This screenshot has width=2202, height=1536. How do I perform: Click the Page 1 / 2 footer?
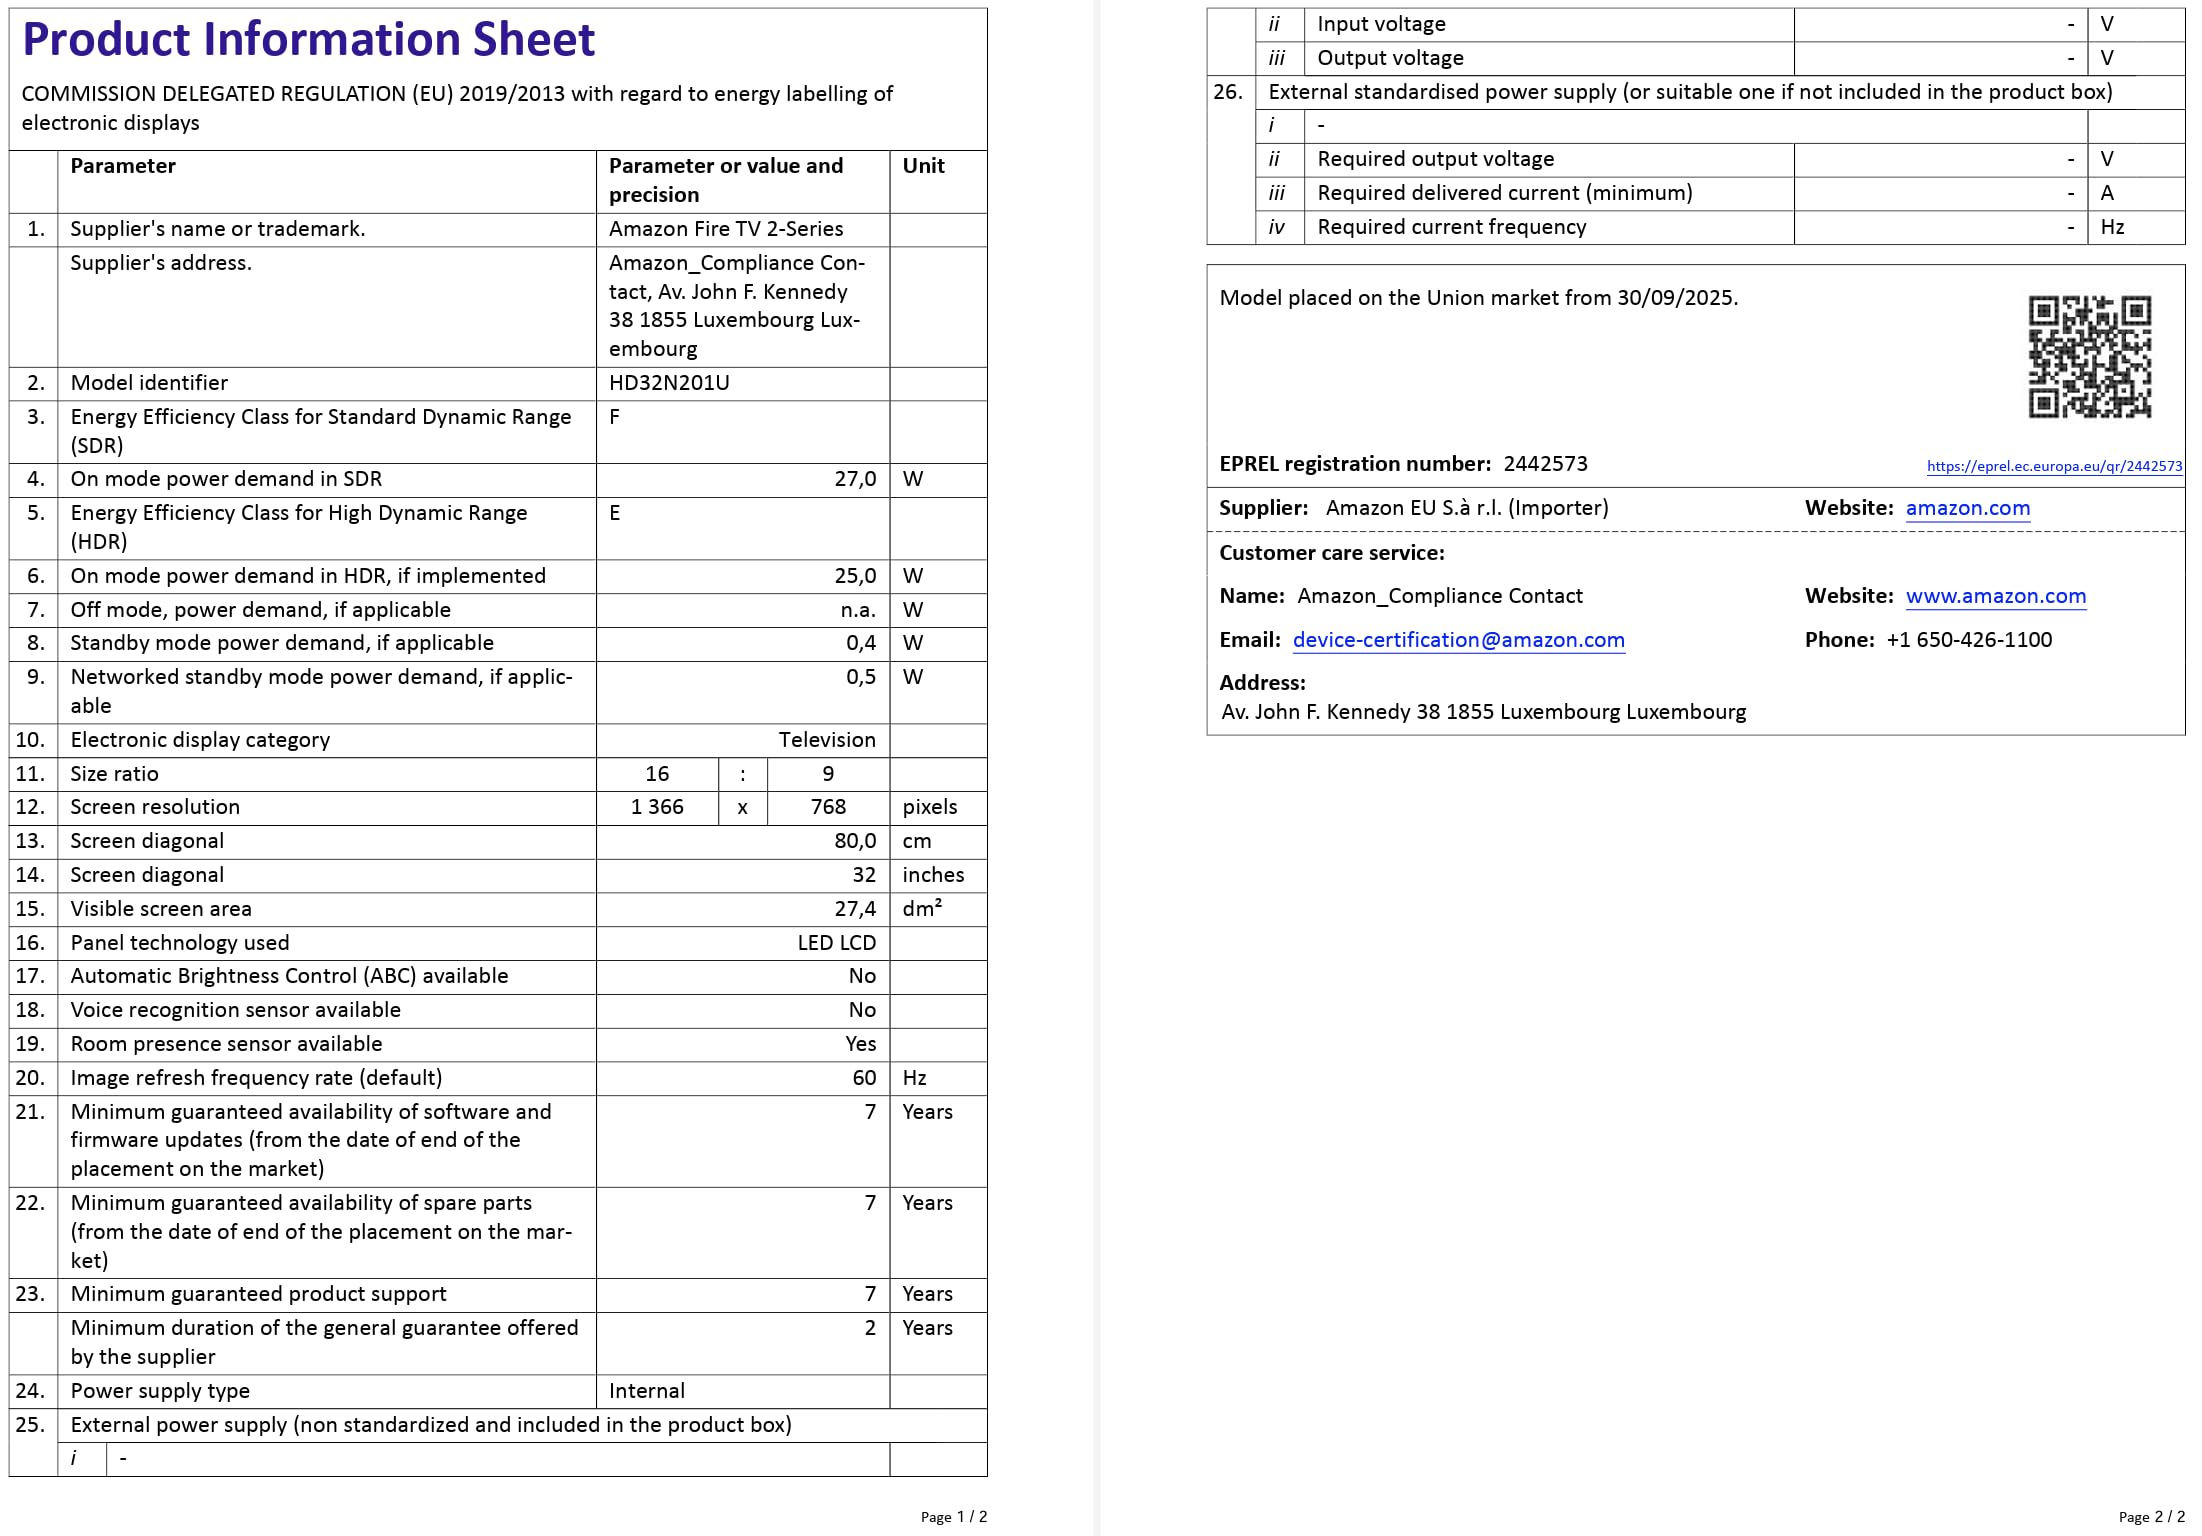tap(953, 1517)
